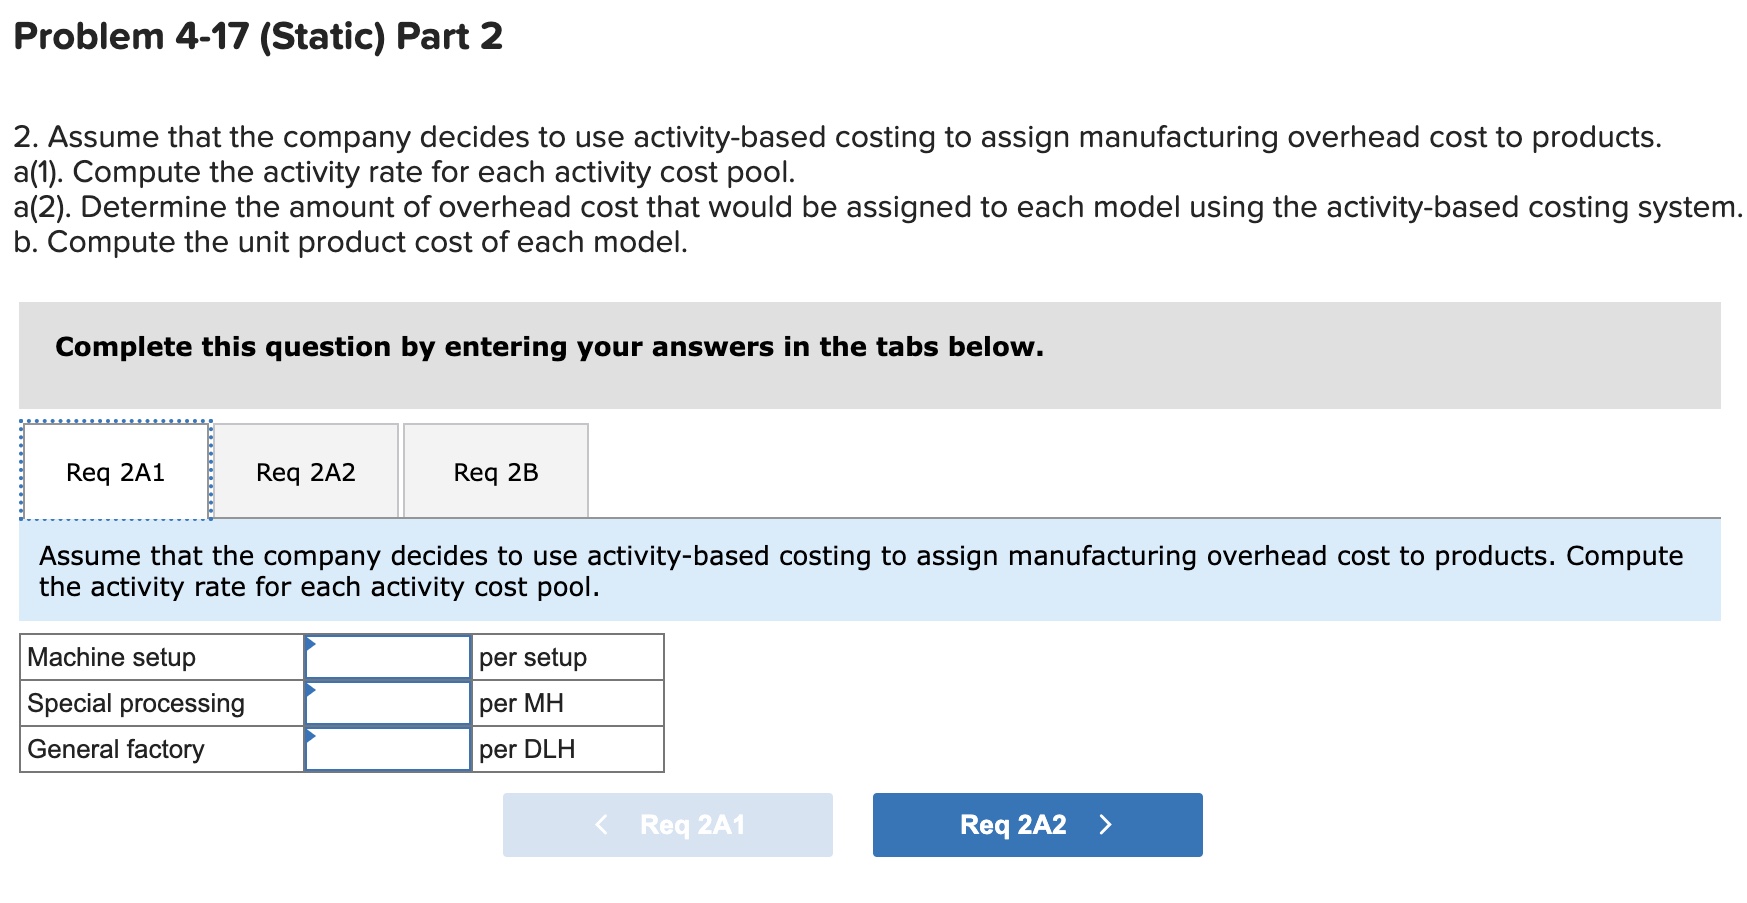Click the "per MH" unit cell
The image size is (1747, 903).
click(521, 703)
